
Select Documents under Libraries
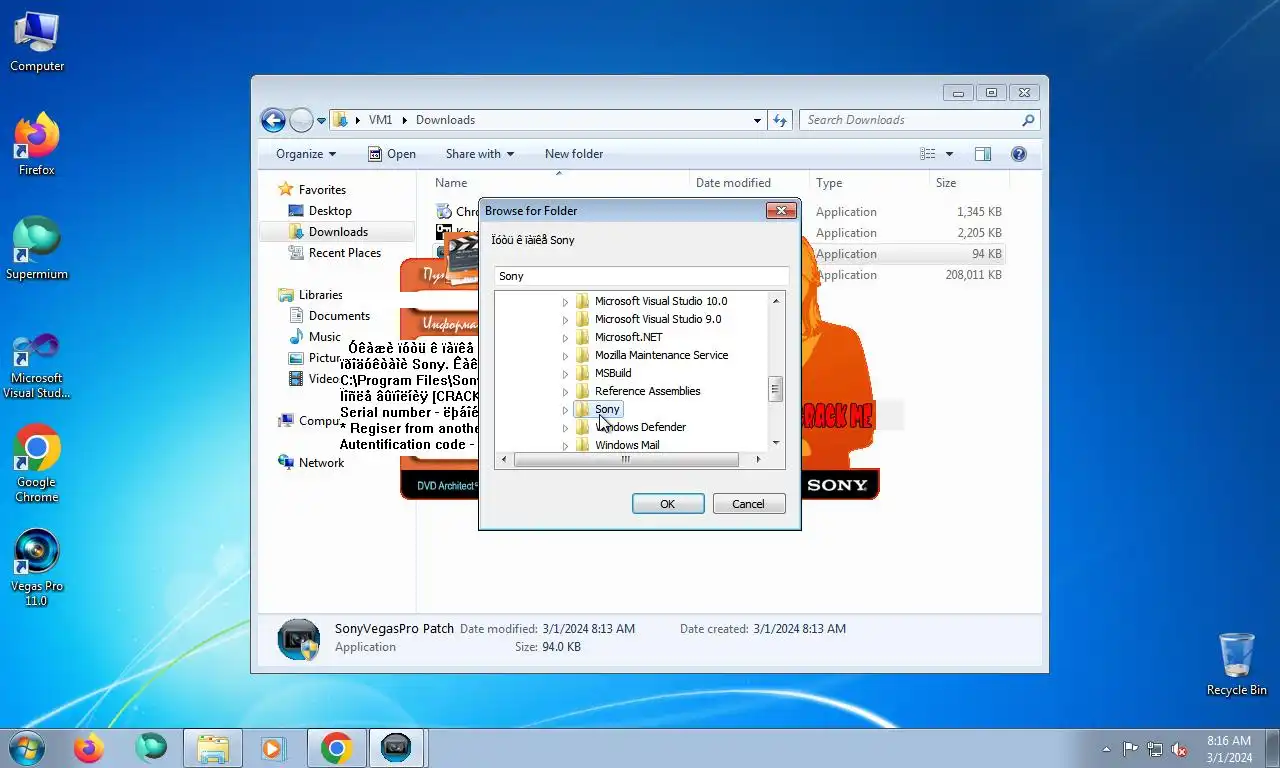click(x=339, y=316)
